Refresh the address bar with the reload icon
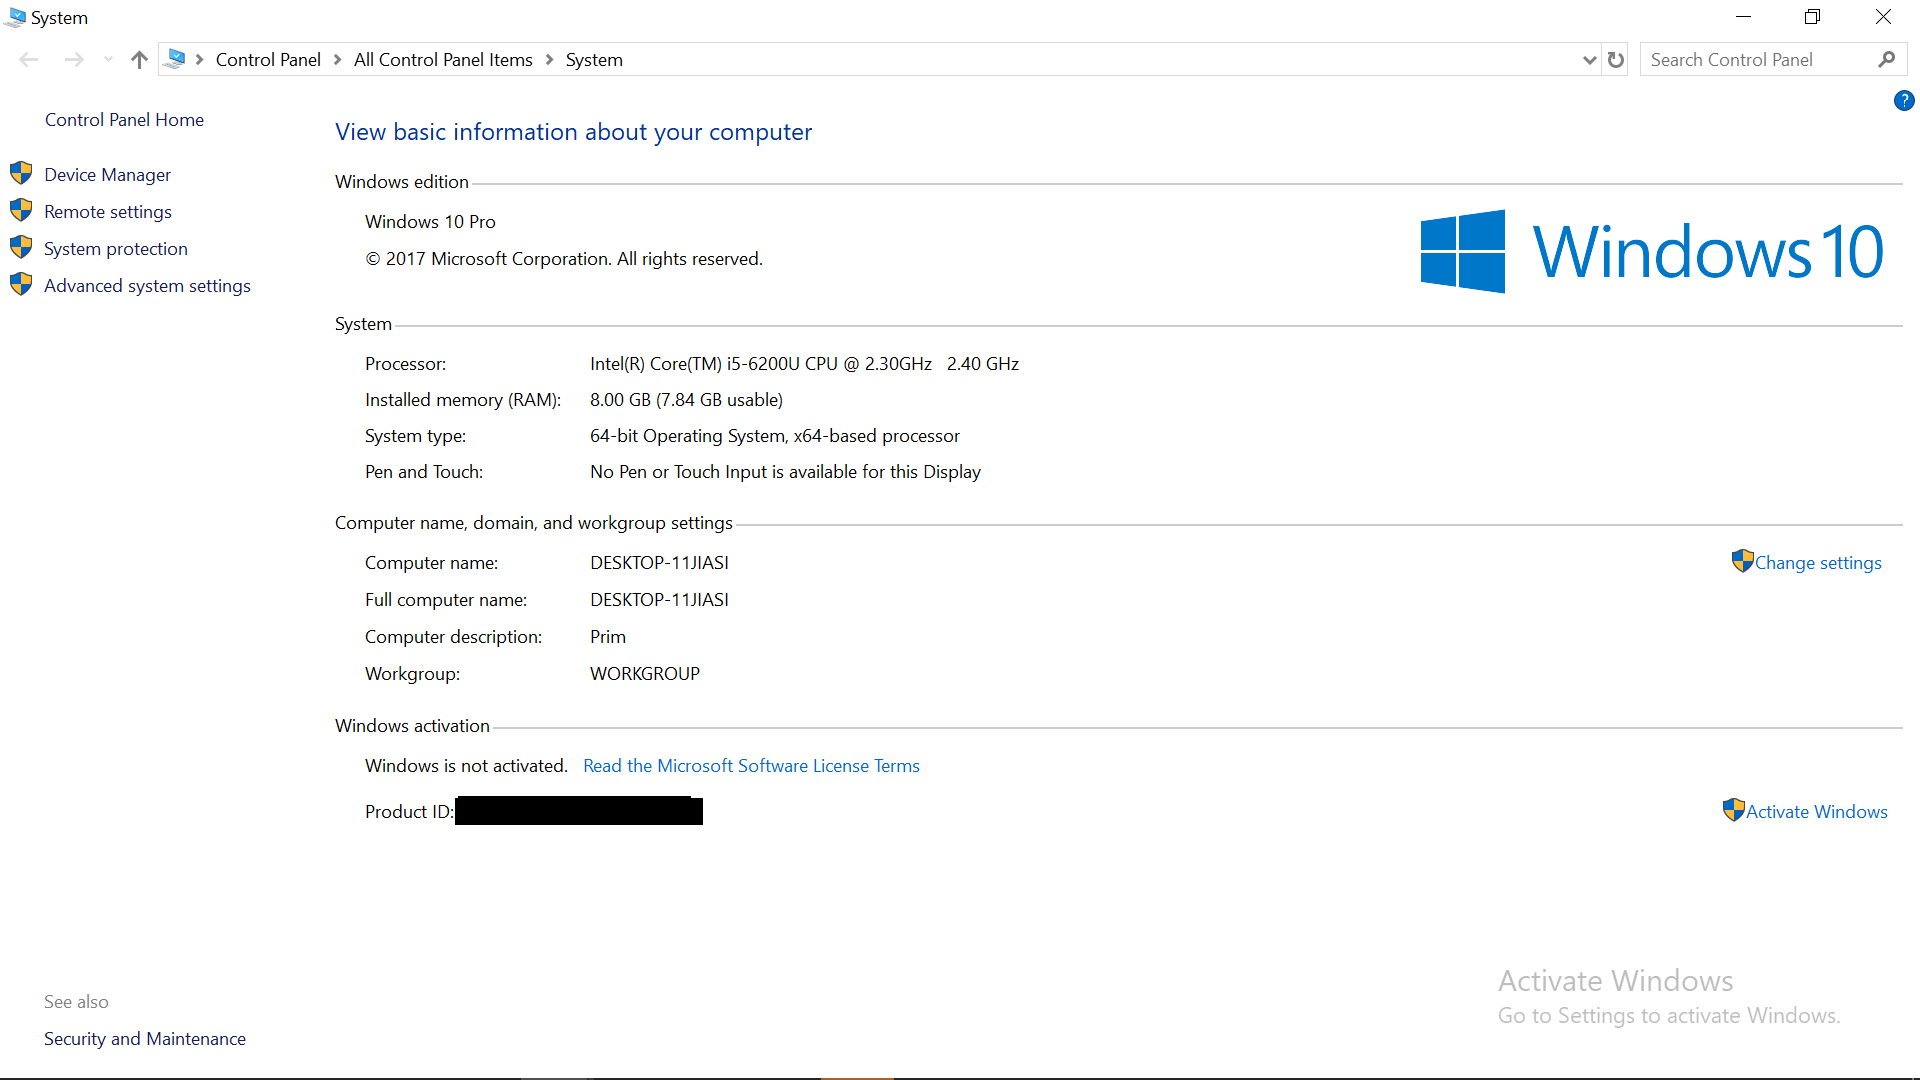 (x=1616, y=60)
